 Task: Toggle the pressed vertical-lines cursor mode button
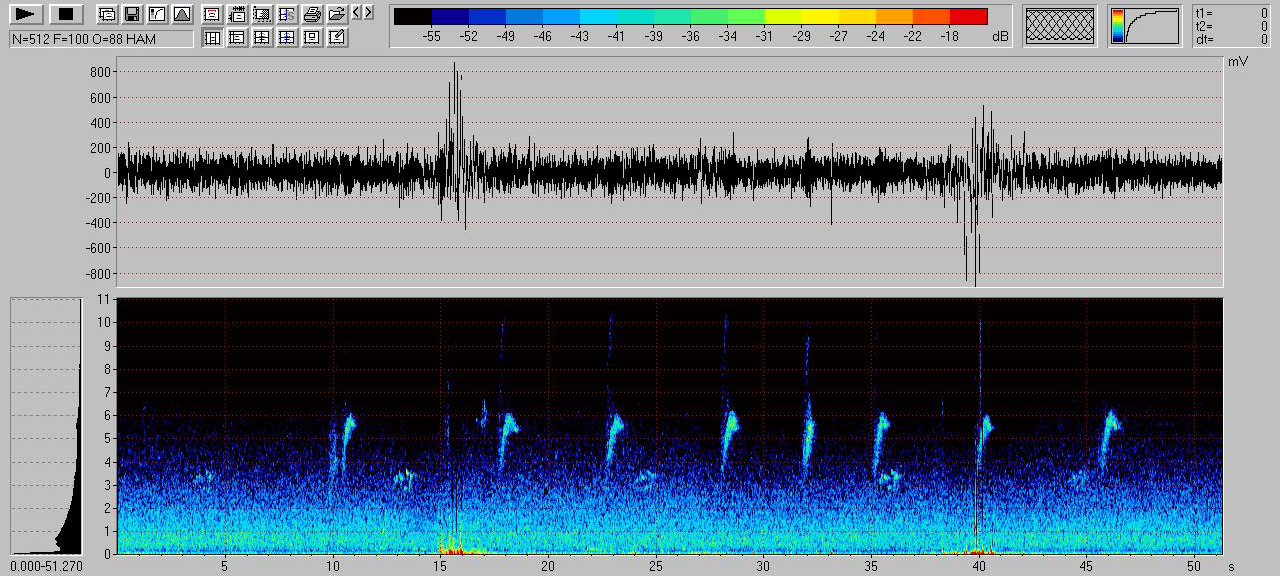tap(212, 38)
